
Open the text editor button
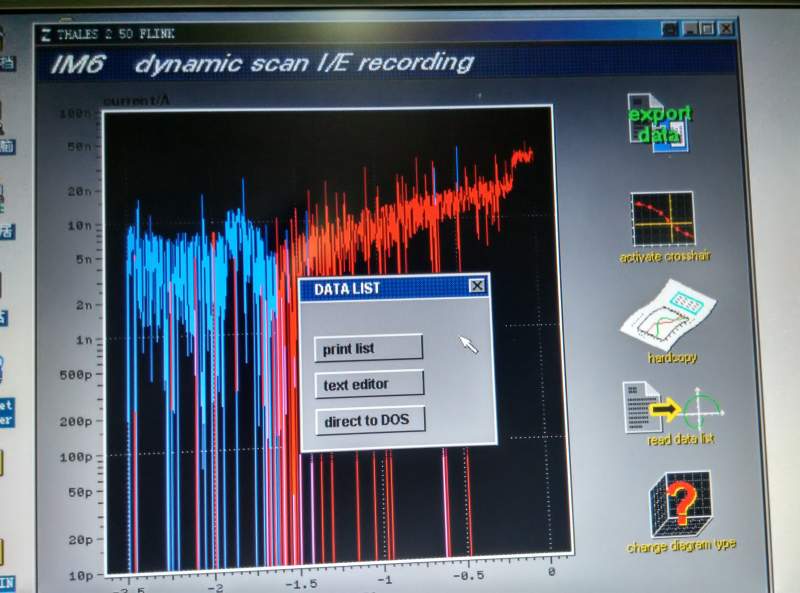coord(369,384)
